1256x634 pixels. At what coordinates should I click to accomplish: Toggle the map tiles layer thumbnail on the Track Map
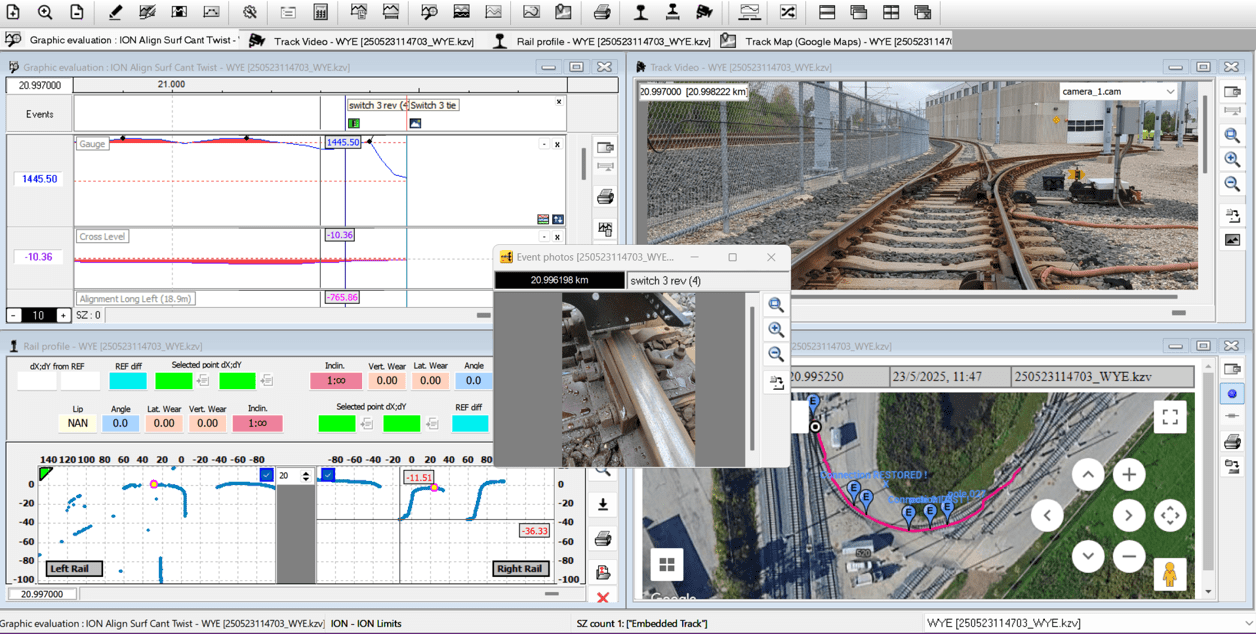[x=666, y=563]
